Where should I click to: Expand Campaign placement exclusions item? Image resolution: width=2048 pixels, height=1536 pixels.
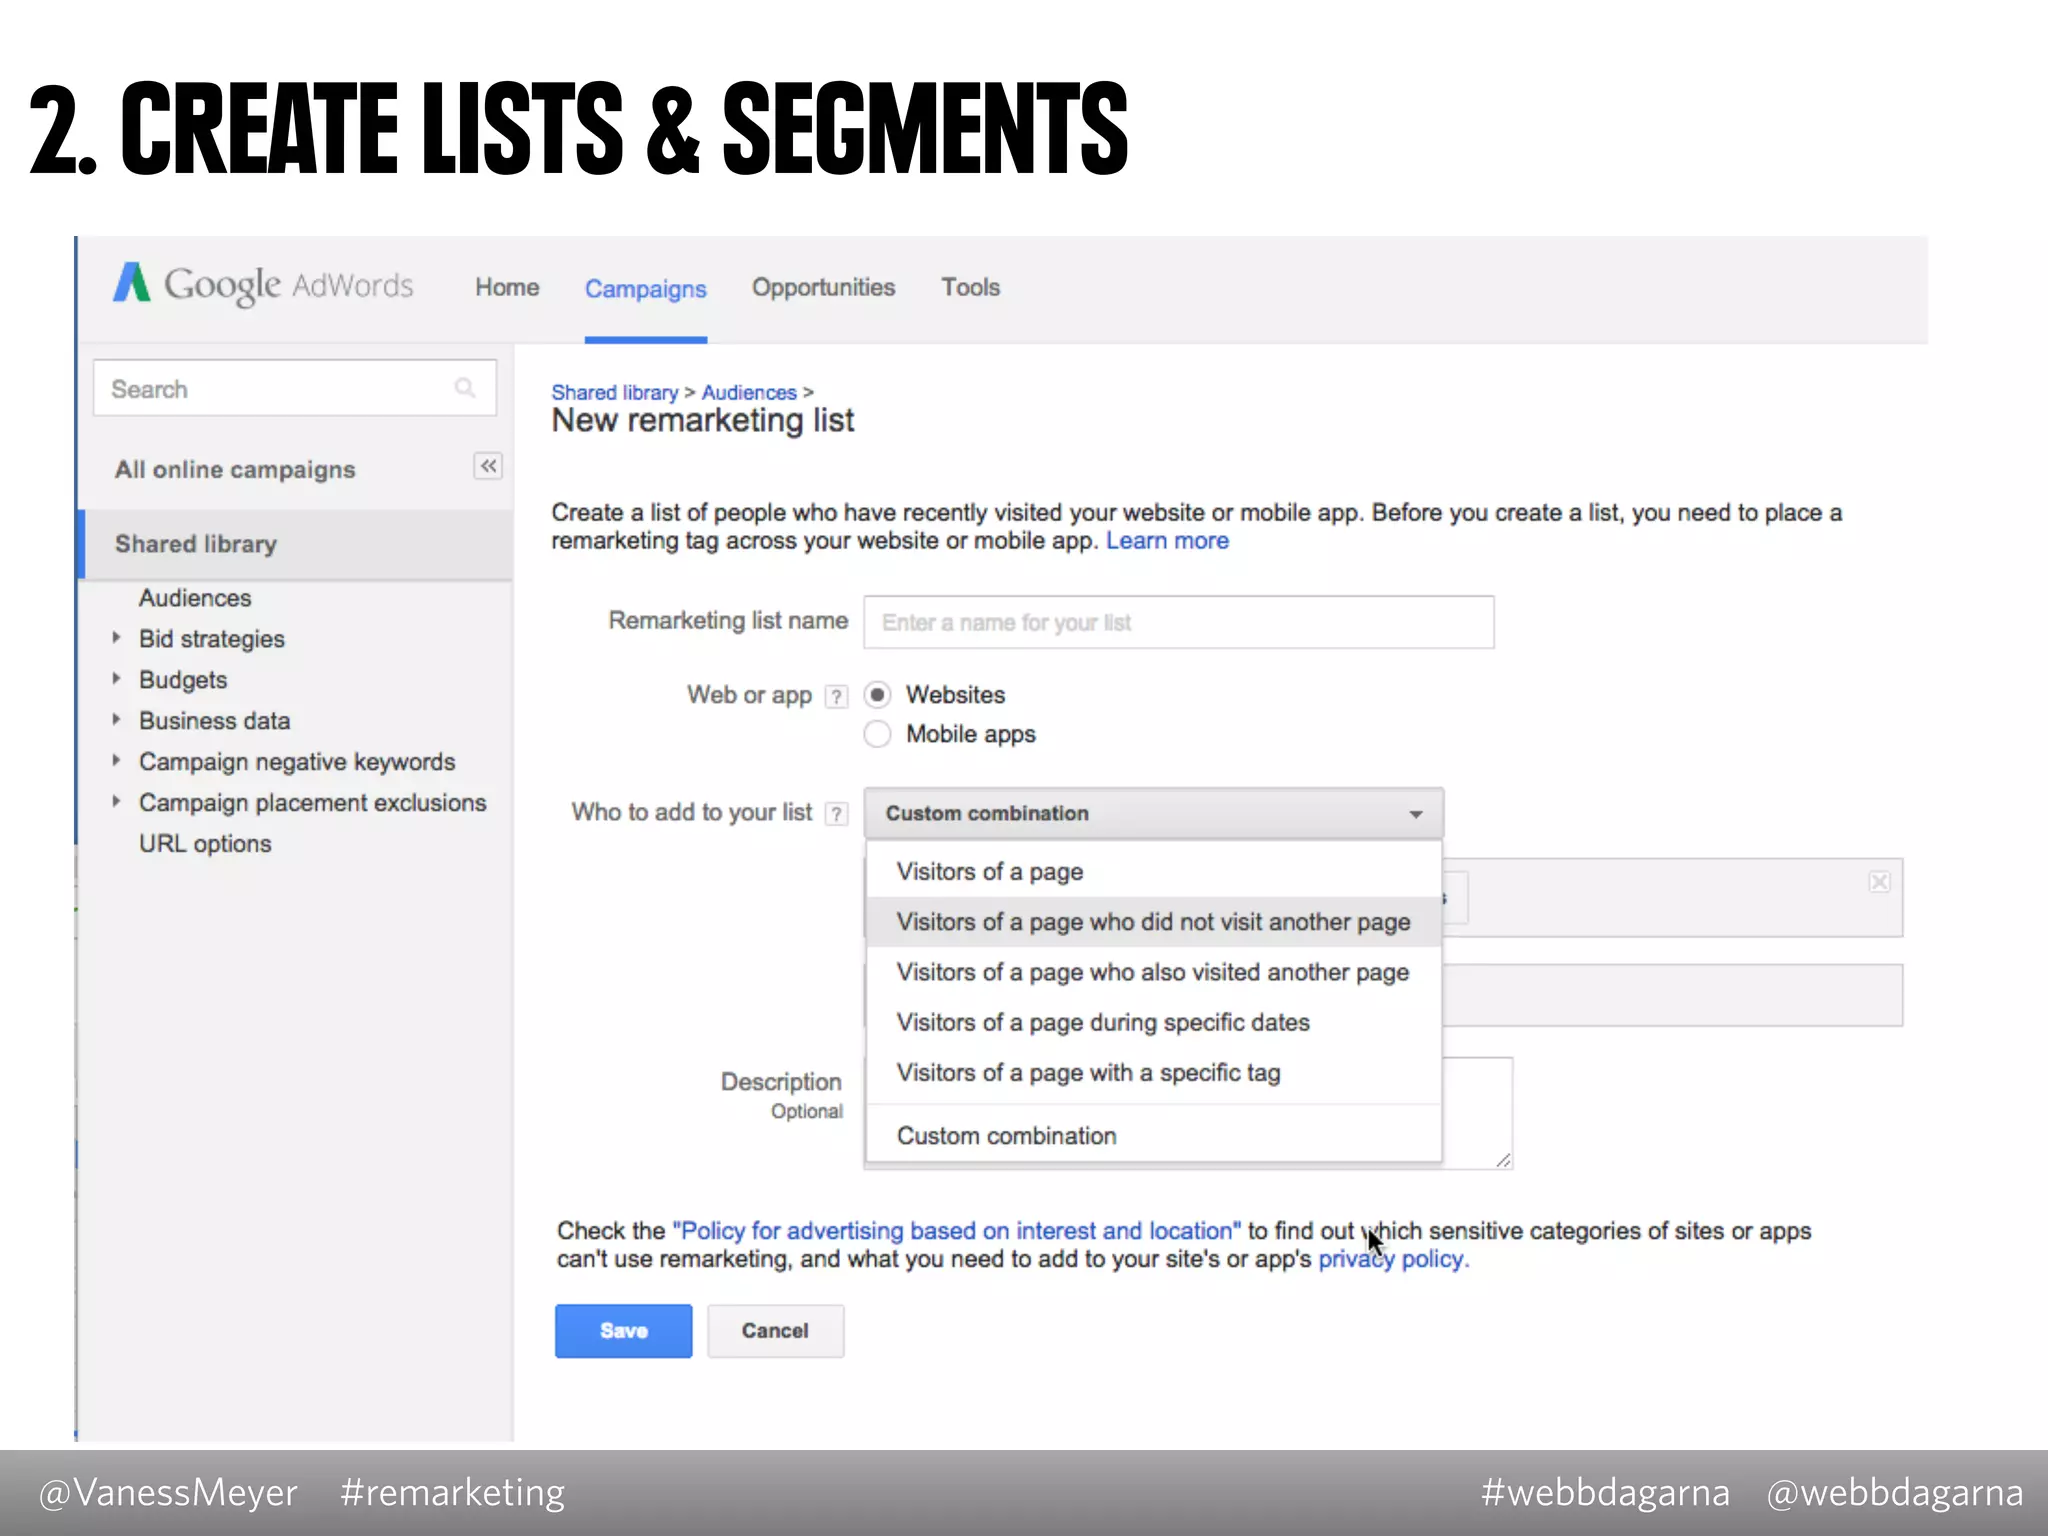tap(116, 802)
